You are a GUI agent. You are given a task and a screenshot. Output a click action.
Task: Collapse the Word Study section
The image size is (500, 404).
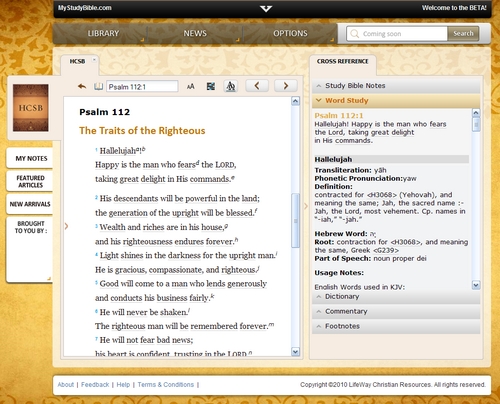click(396, 101)
